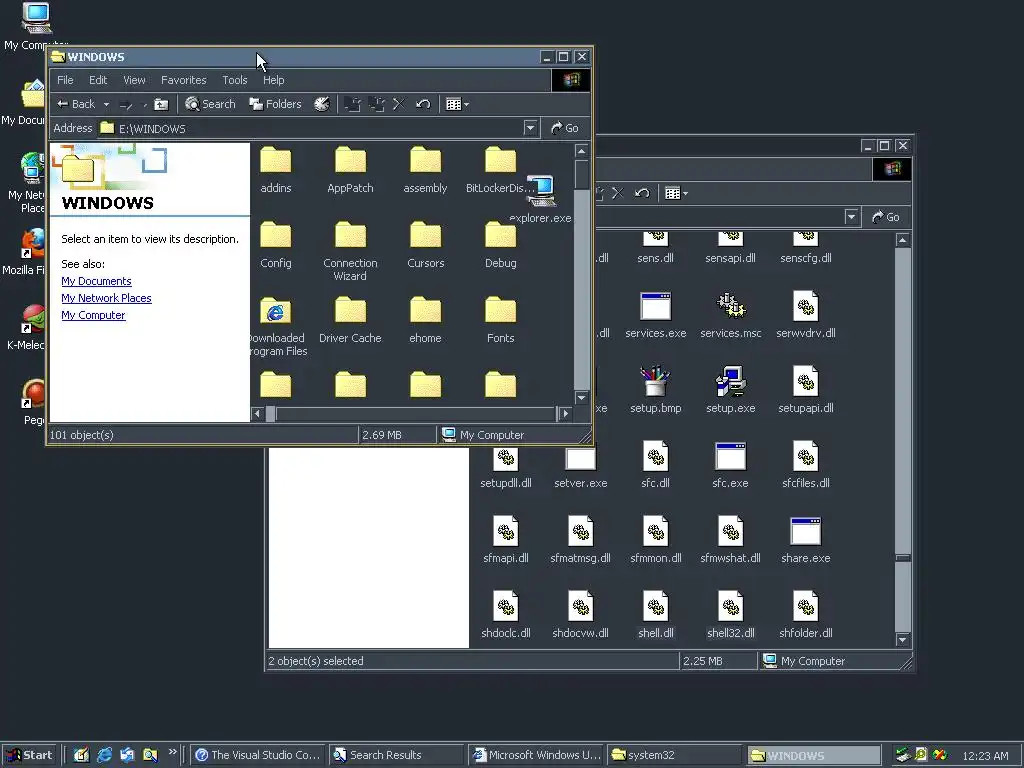Image resolution: width=1024 pixels, height=768 pixels.
Task: Open the View menu
Action: (134, 80)
